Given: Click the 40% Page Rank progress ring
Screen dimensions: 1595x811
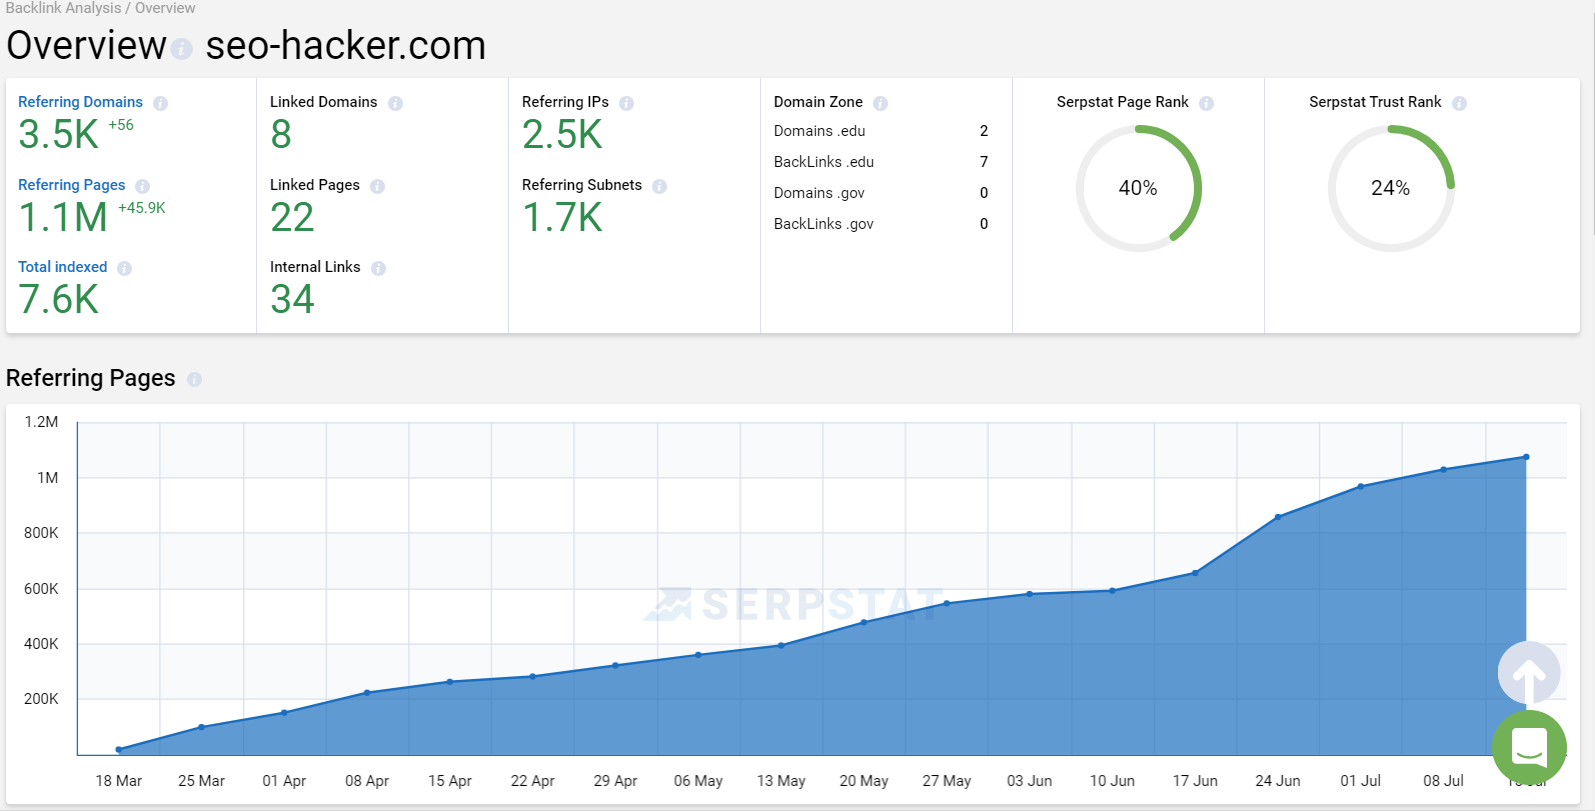Looking at the screenshot, I should [1138, 188].
